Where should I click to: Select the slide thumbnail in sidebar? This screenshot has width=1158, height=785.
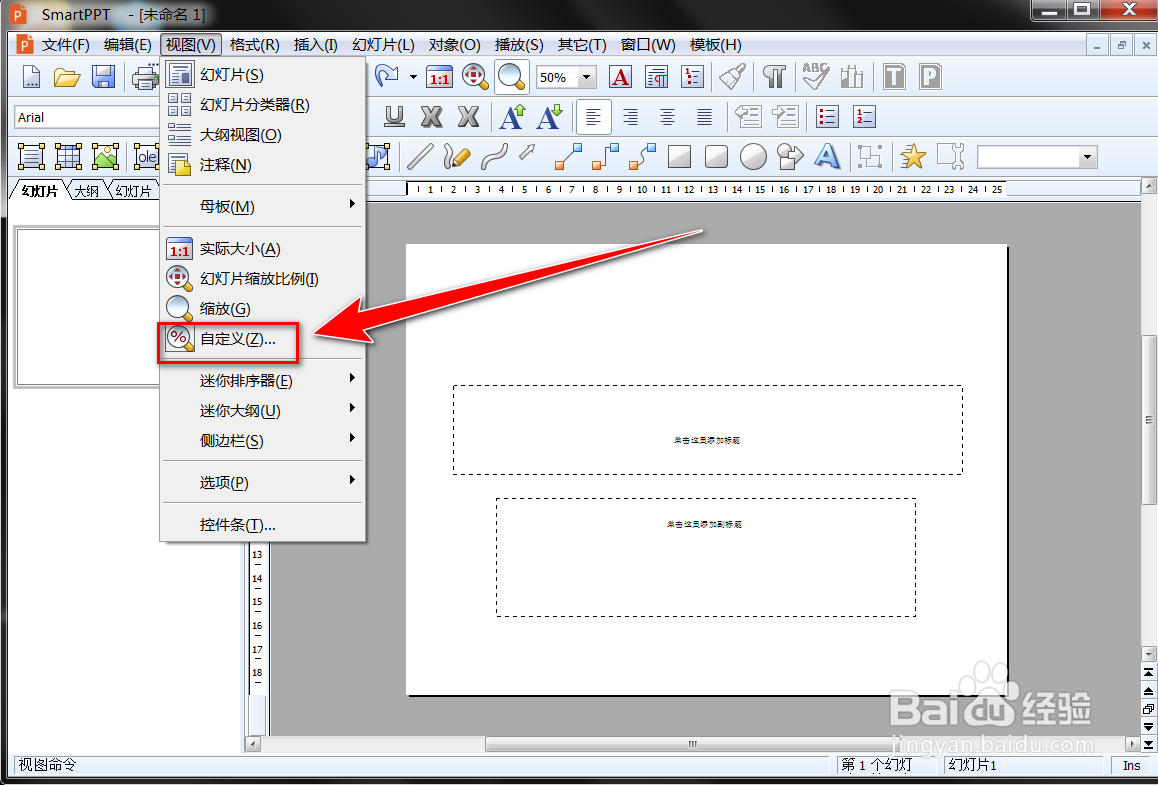pyautogui.click(x=87, y=307)
